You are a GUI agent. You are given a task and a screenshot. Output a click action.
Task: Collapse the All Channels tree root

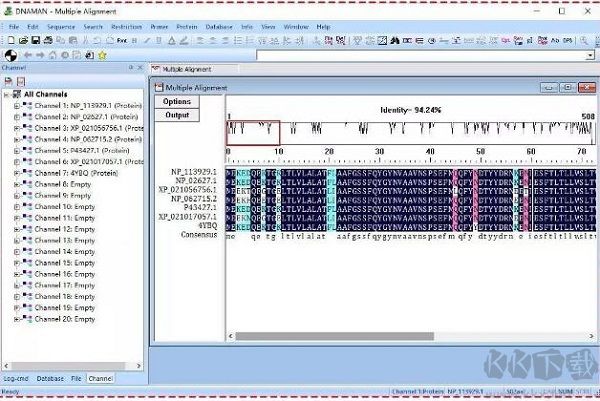pos(7,94)
